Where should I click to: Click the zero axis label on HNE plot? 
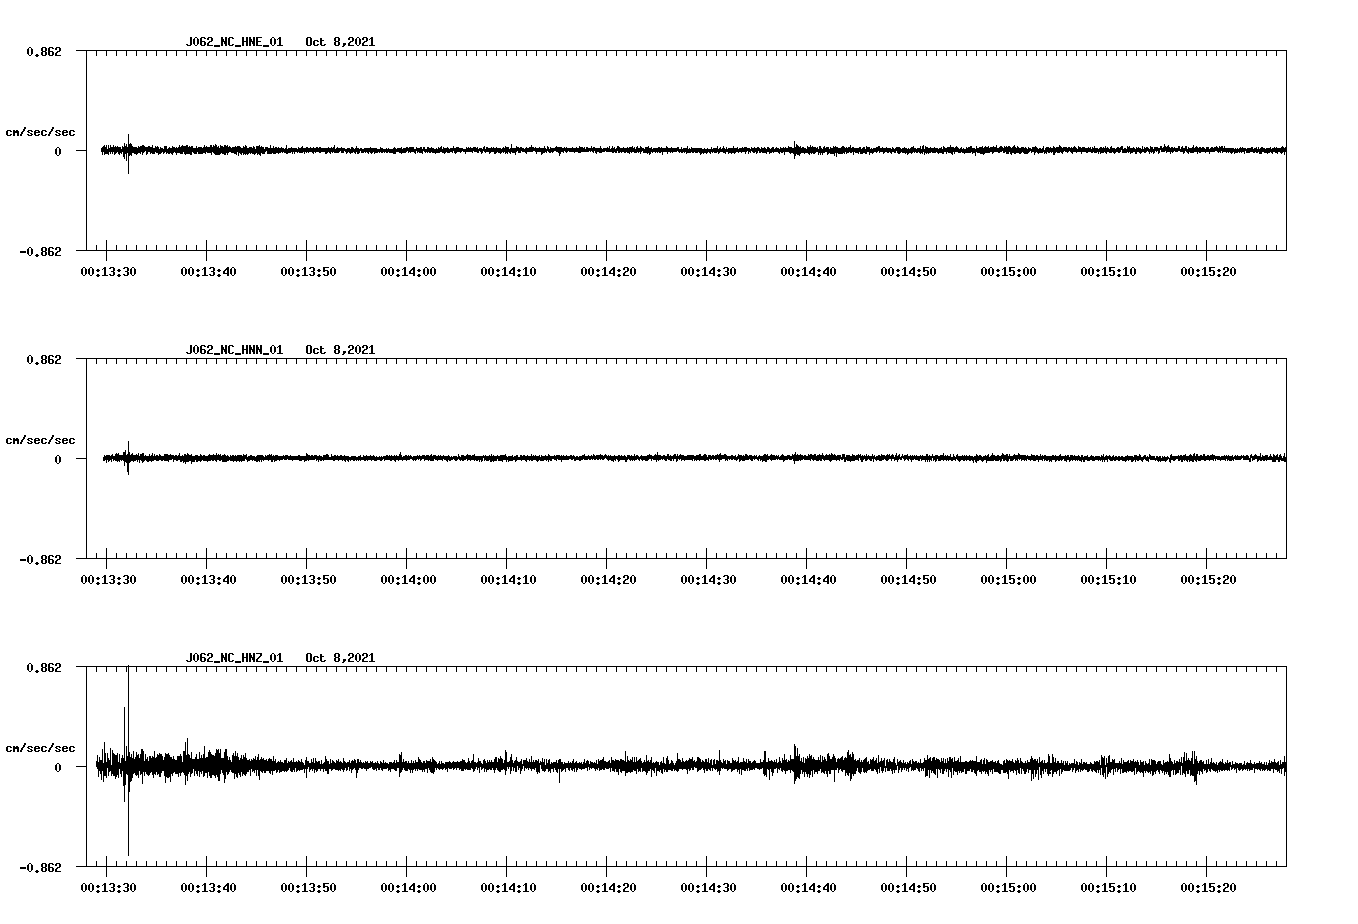coord(57,151)
